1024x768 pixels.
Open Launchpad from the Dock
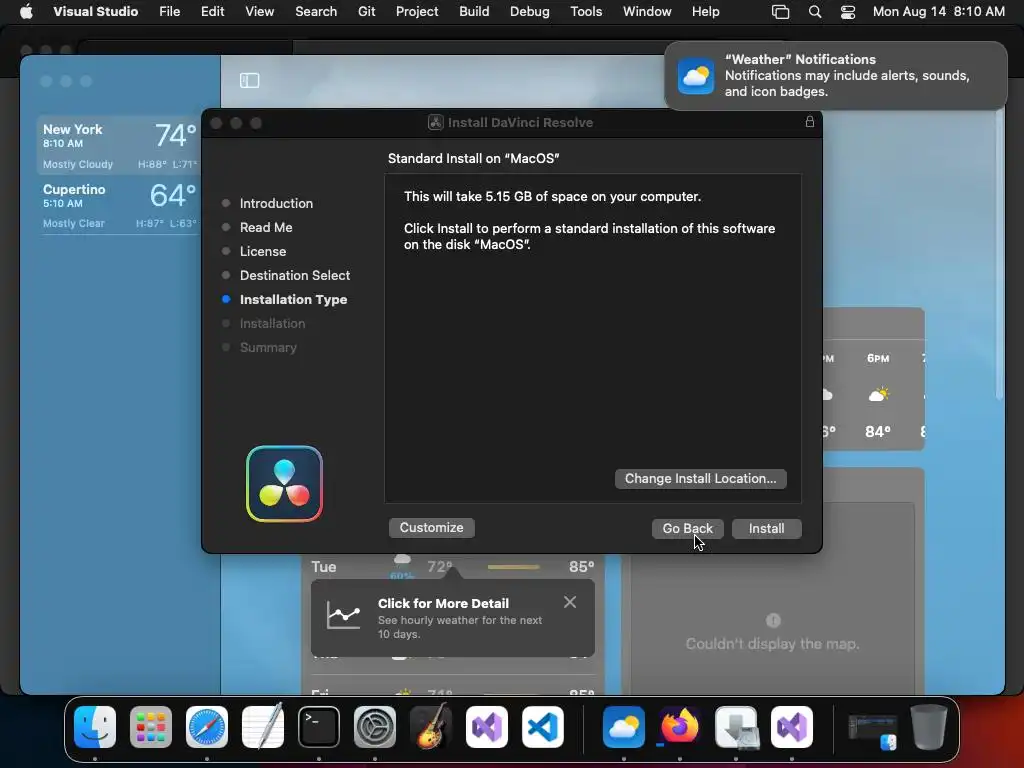click(x=151, y=727)
